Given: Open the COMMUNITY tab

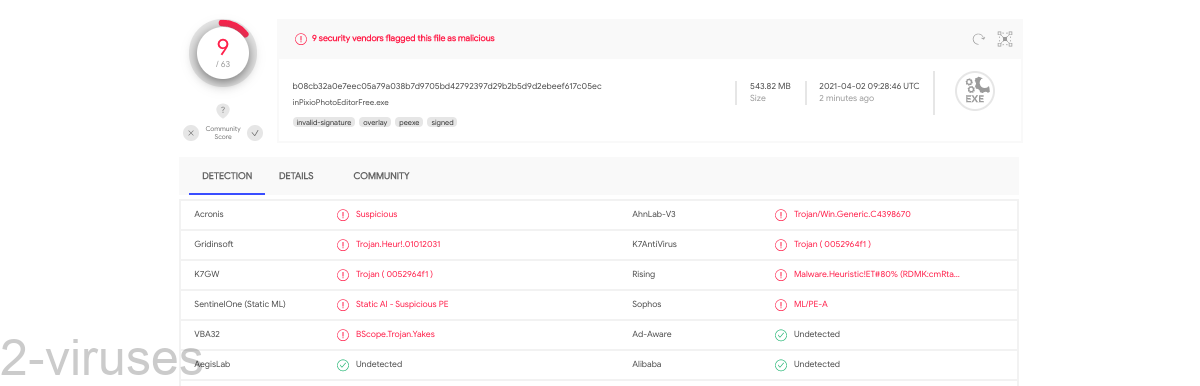Looking at the screenshot, I should point(381,176).
